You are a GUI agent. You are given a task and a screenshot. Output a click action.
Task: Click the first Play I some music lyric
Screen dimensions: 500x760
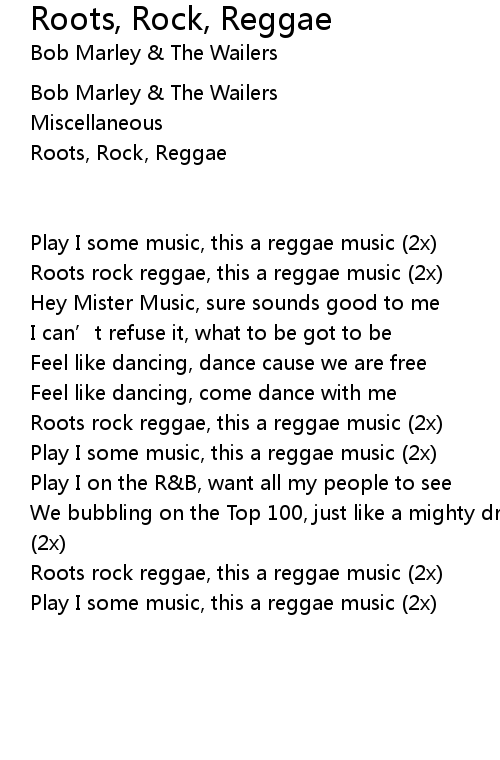tap(234, 243)
